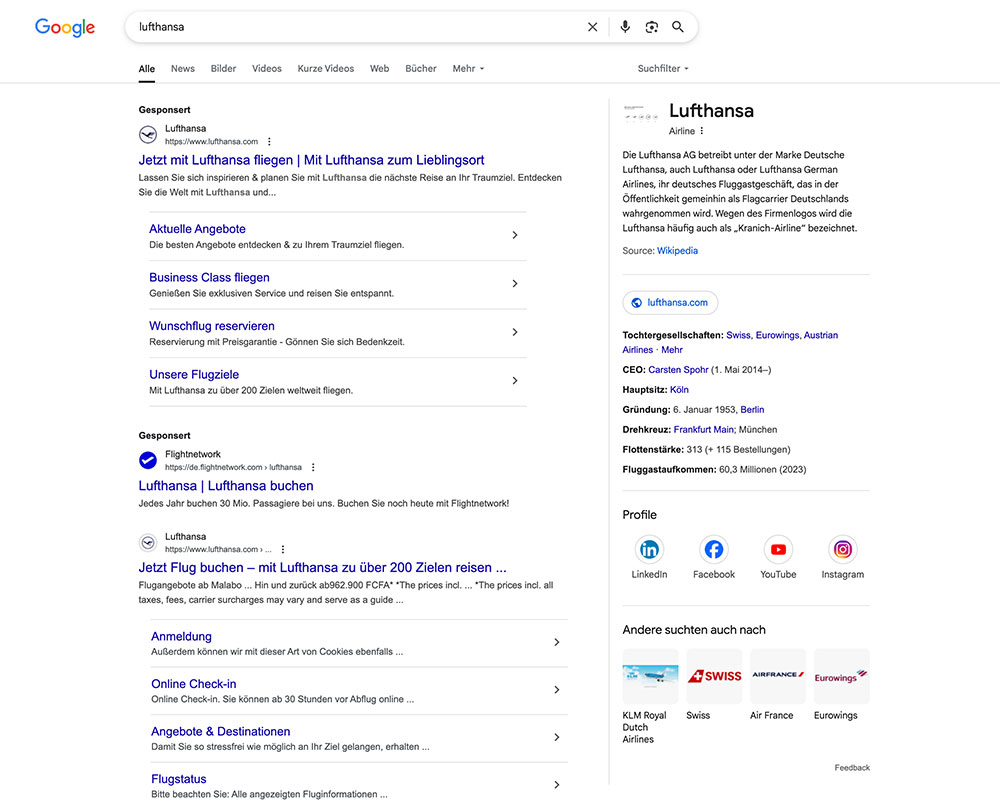Screen dimensions: 1000x811
Task: Click Lufthansa crane favicon in first ad
Action: click(148, 135)
